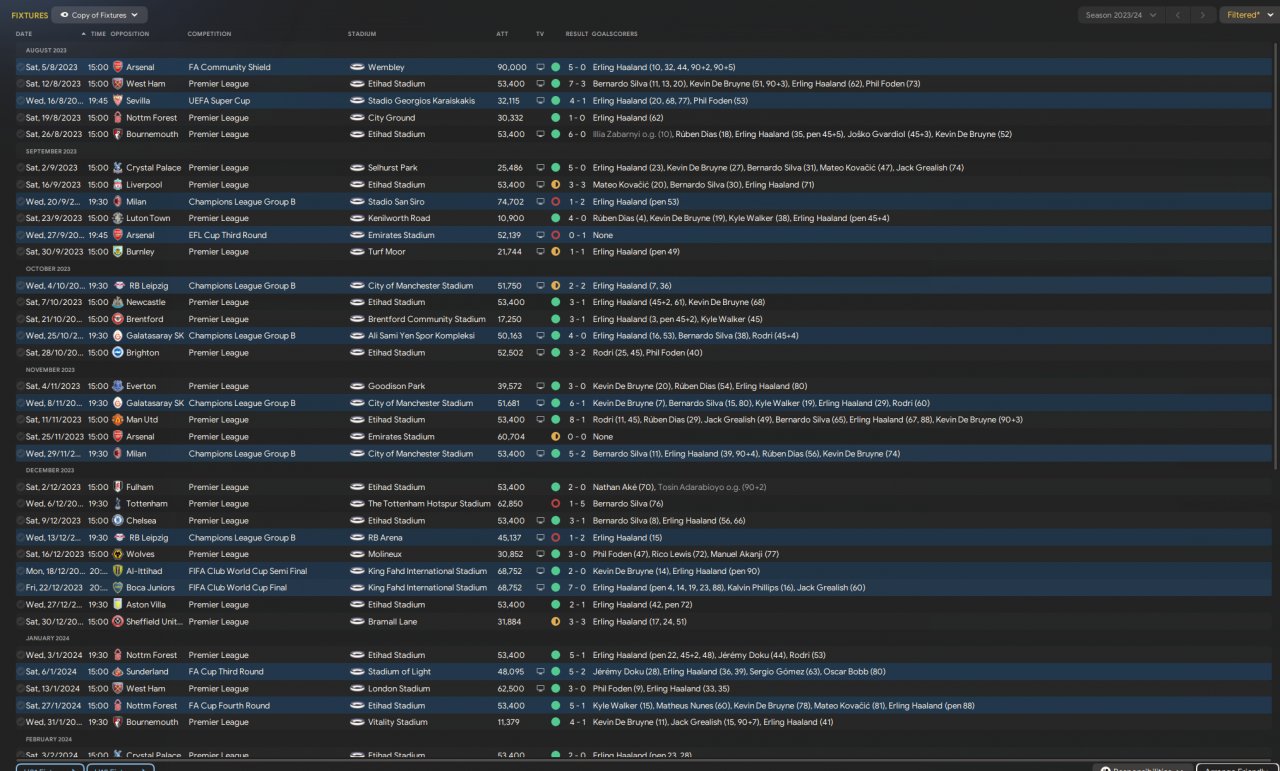Expand the Filtered* filter dropdown

pyautogui.click(x=1248, y=15)
